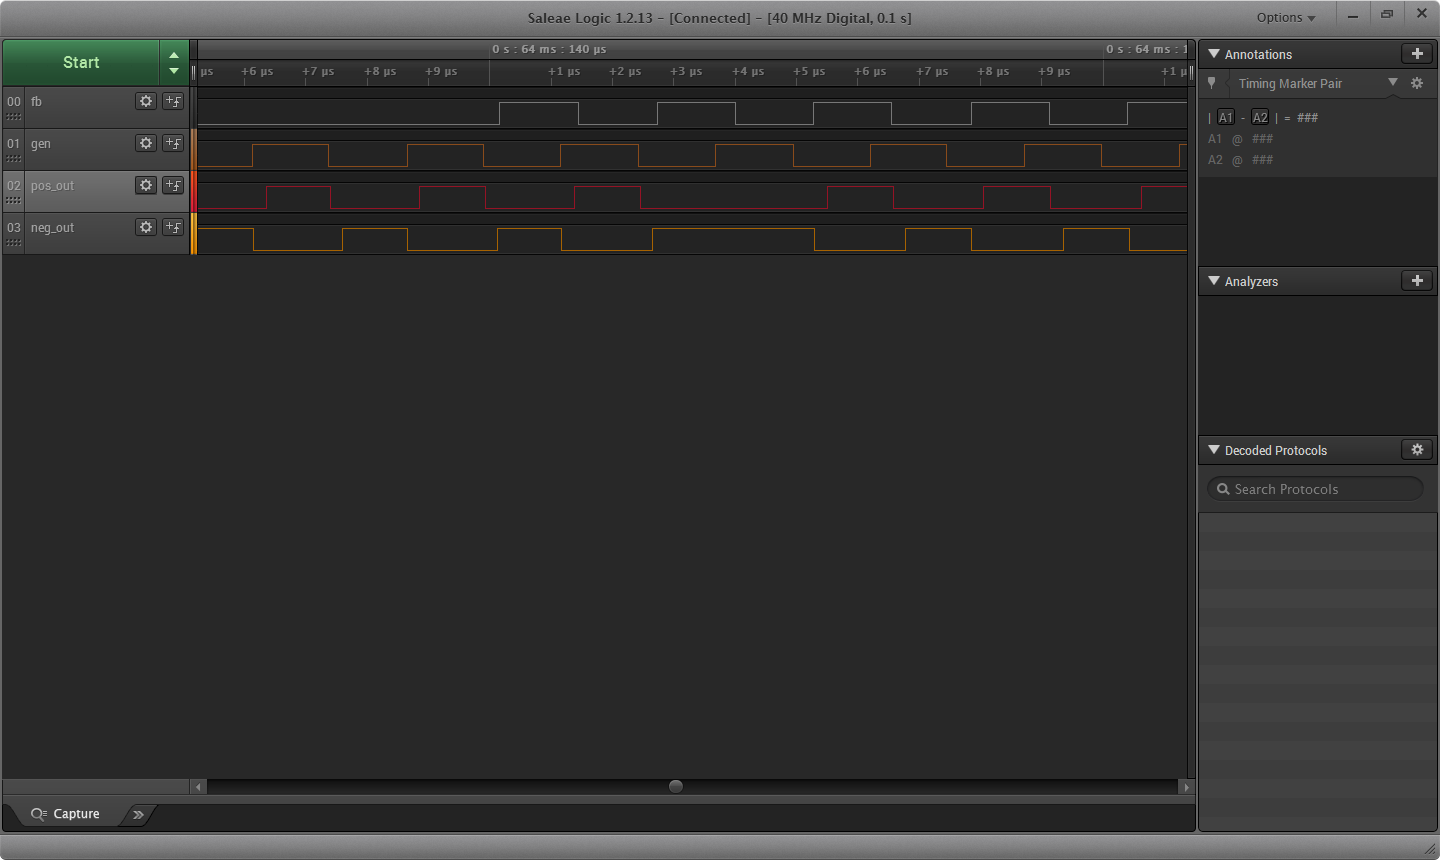
Task: Switch to the Capture tab
Action: click(66, 814)
